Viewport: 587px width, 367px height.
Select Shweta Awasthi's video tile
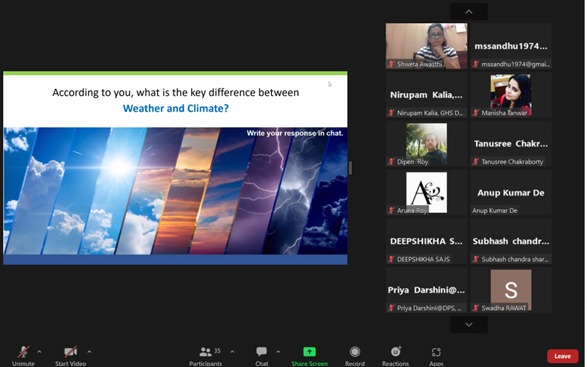pyautogui.click(x=426, y=46)
